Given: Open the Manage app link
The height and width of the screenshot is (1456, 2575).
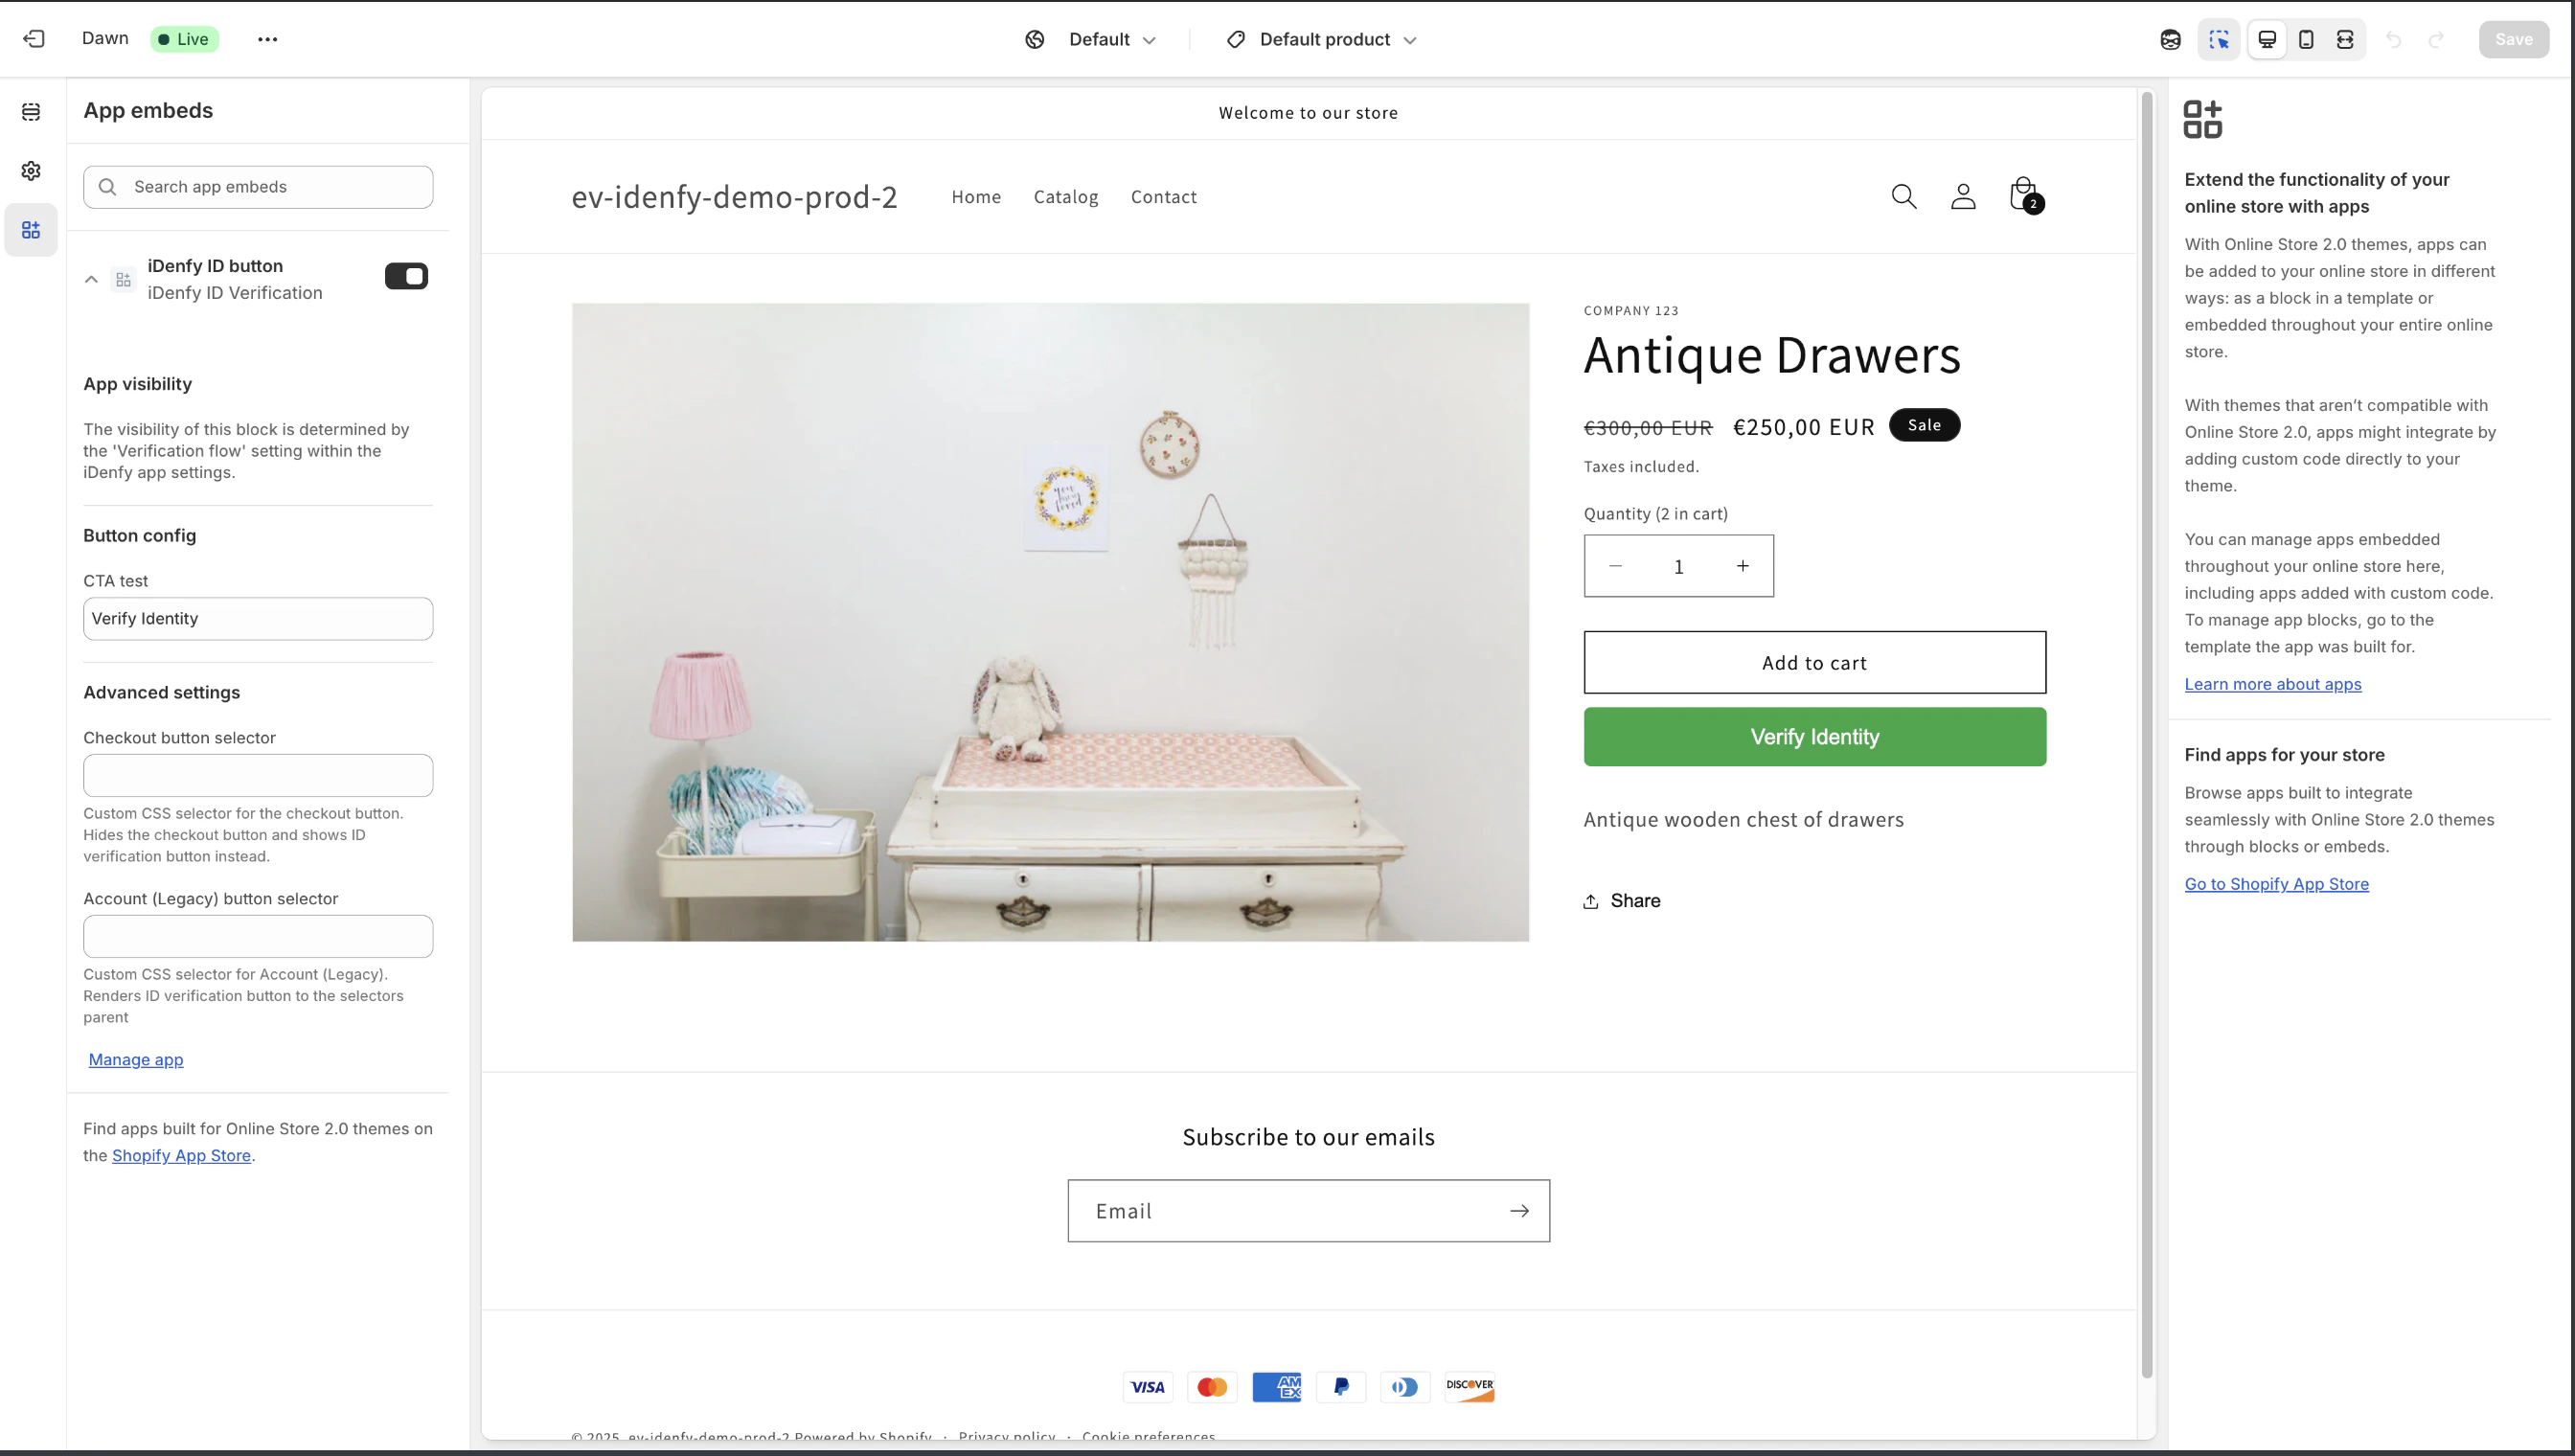Looking at the screenshot, I should pos(136,1059).
